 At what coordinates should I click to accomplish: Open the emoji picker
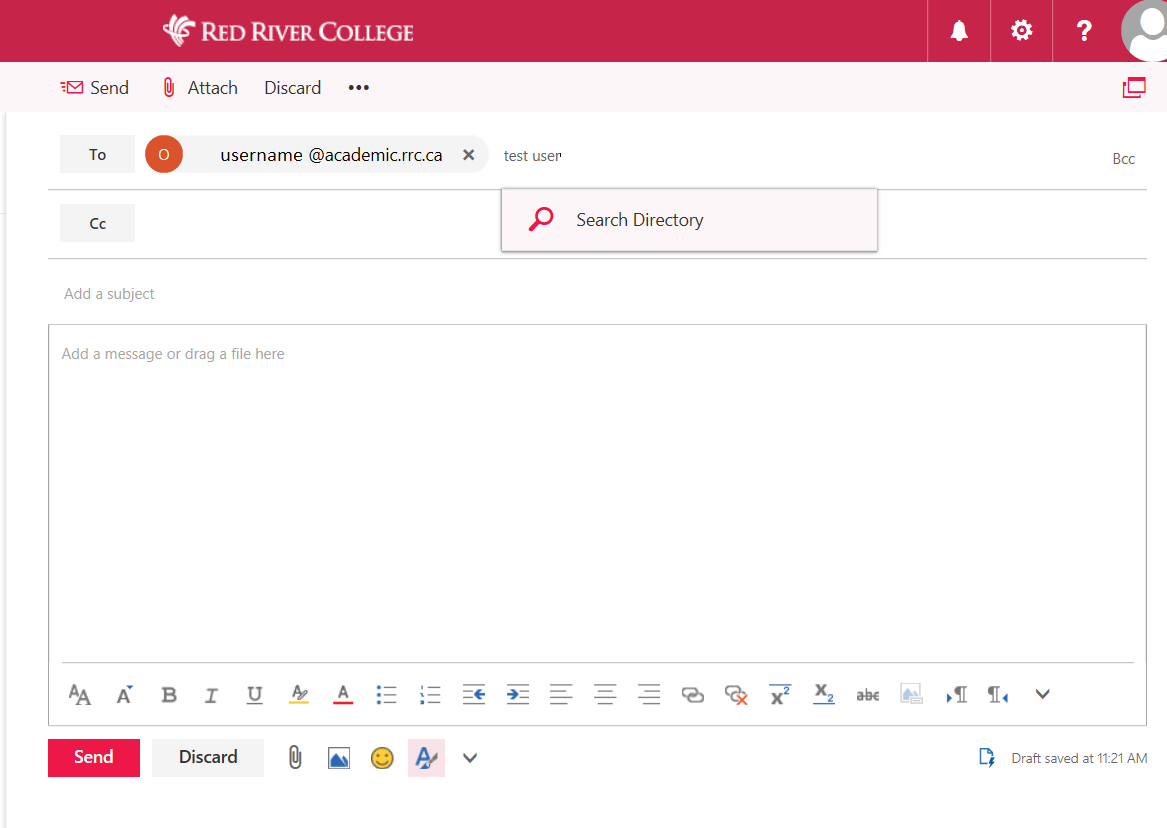point(382,758)
